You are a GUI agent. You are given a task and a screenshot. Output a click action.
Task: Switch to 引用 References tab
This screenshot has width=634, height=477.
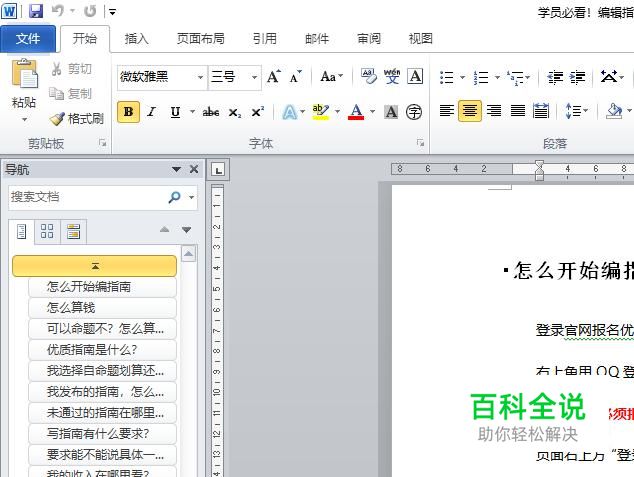(265, 39)
